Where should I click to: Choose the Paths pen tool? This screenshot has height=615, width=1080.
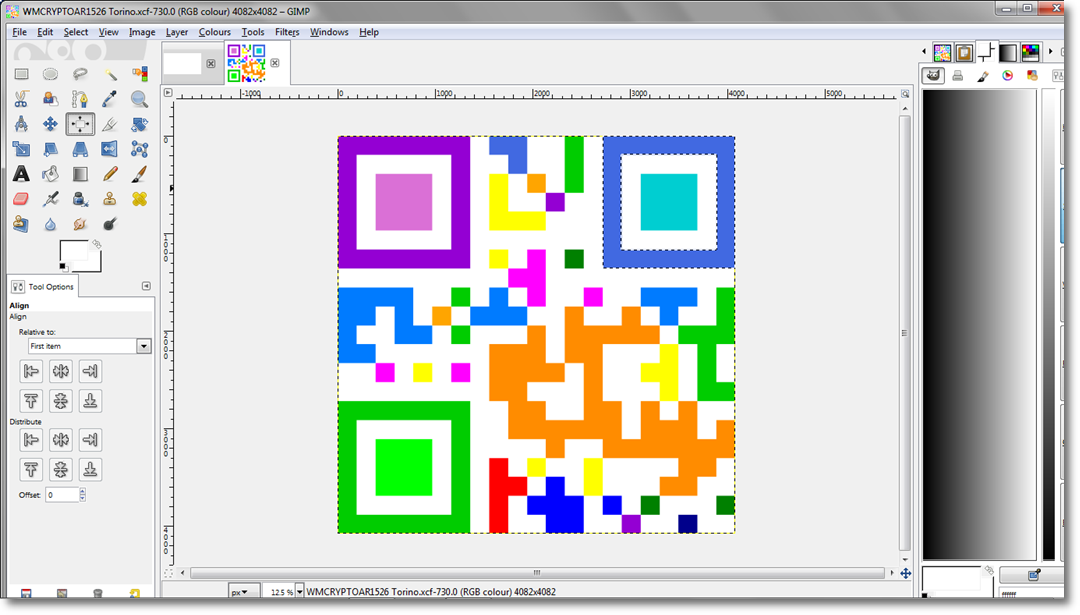click(80, 99)
